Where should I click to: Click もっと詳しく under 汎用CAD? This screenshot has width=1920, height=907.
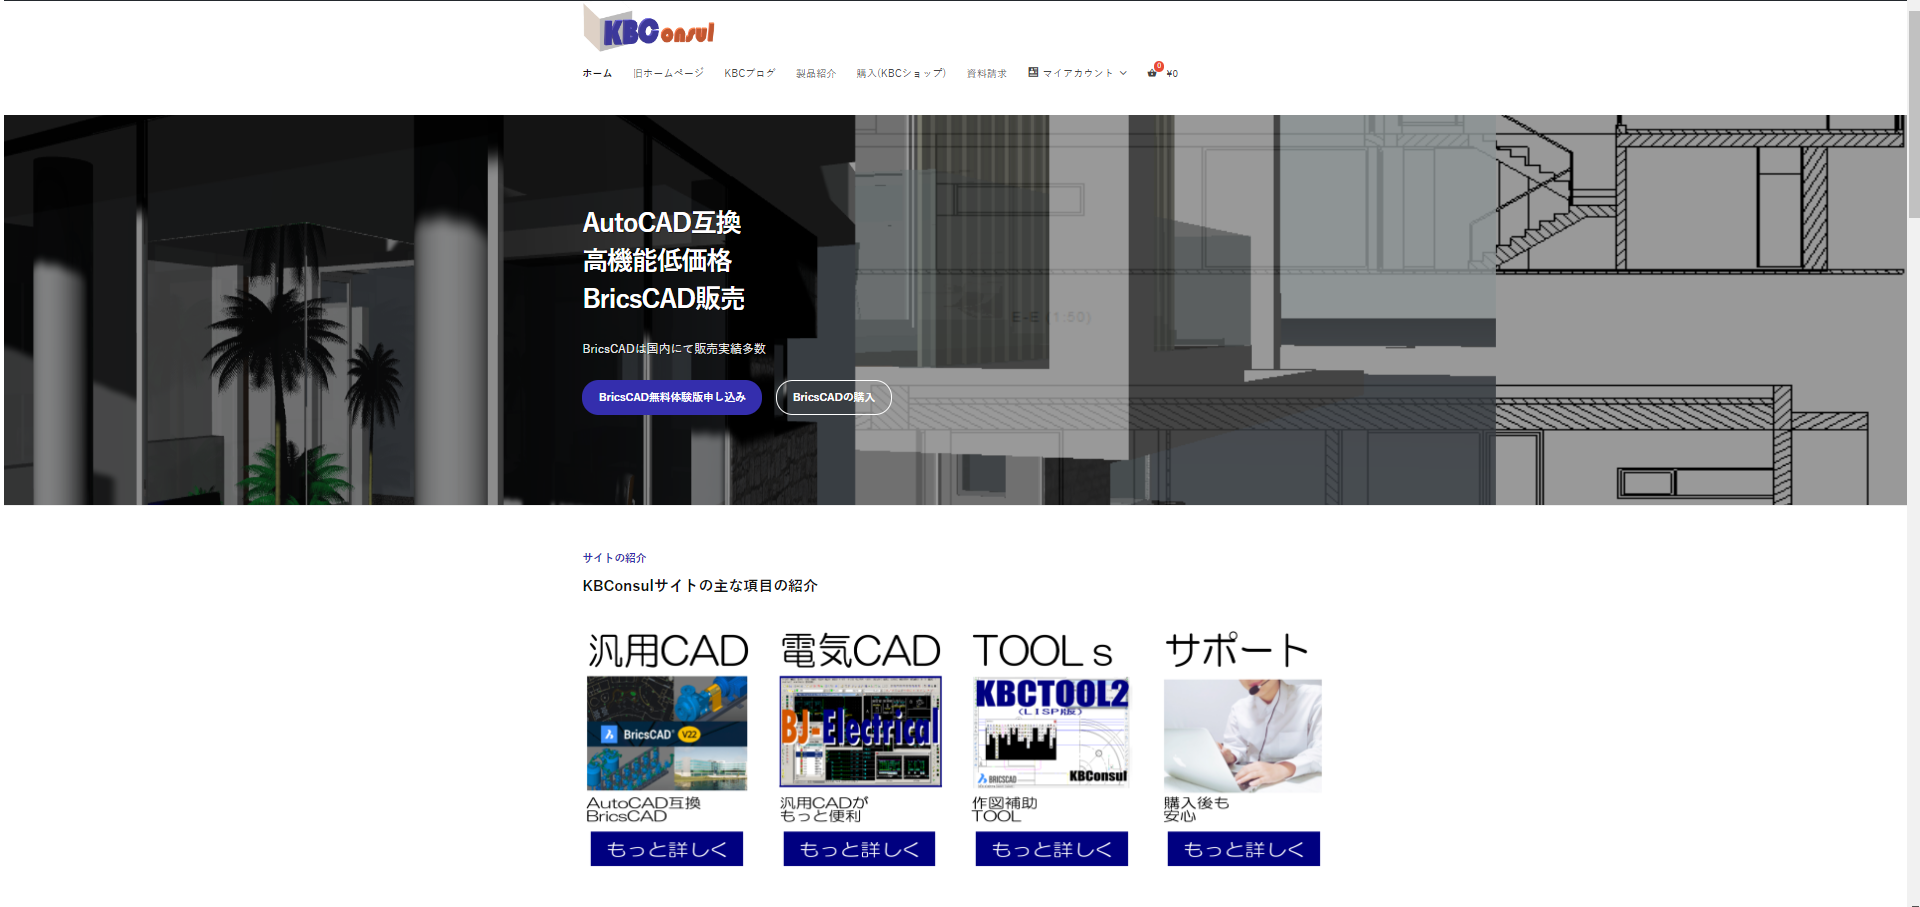click(x=667, y=849)
